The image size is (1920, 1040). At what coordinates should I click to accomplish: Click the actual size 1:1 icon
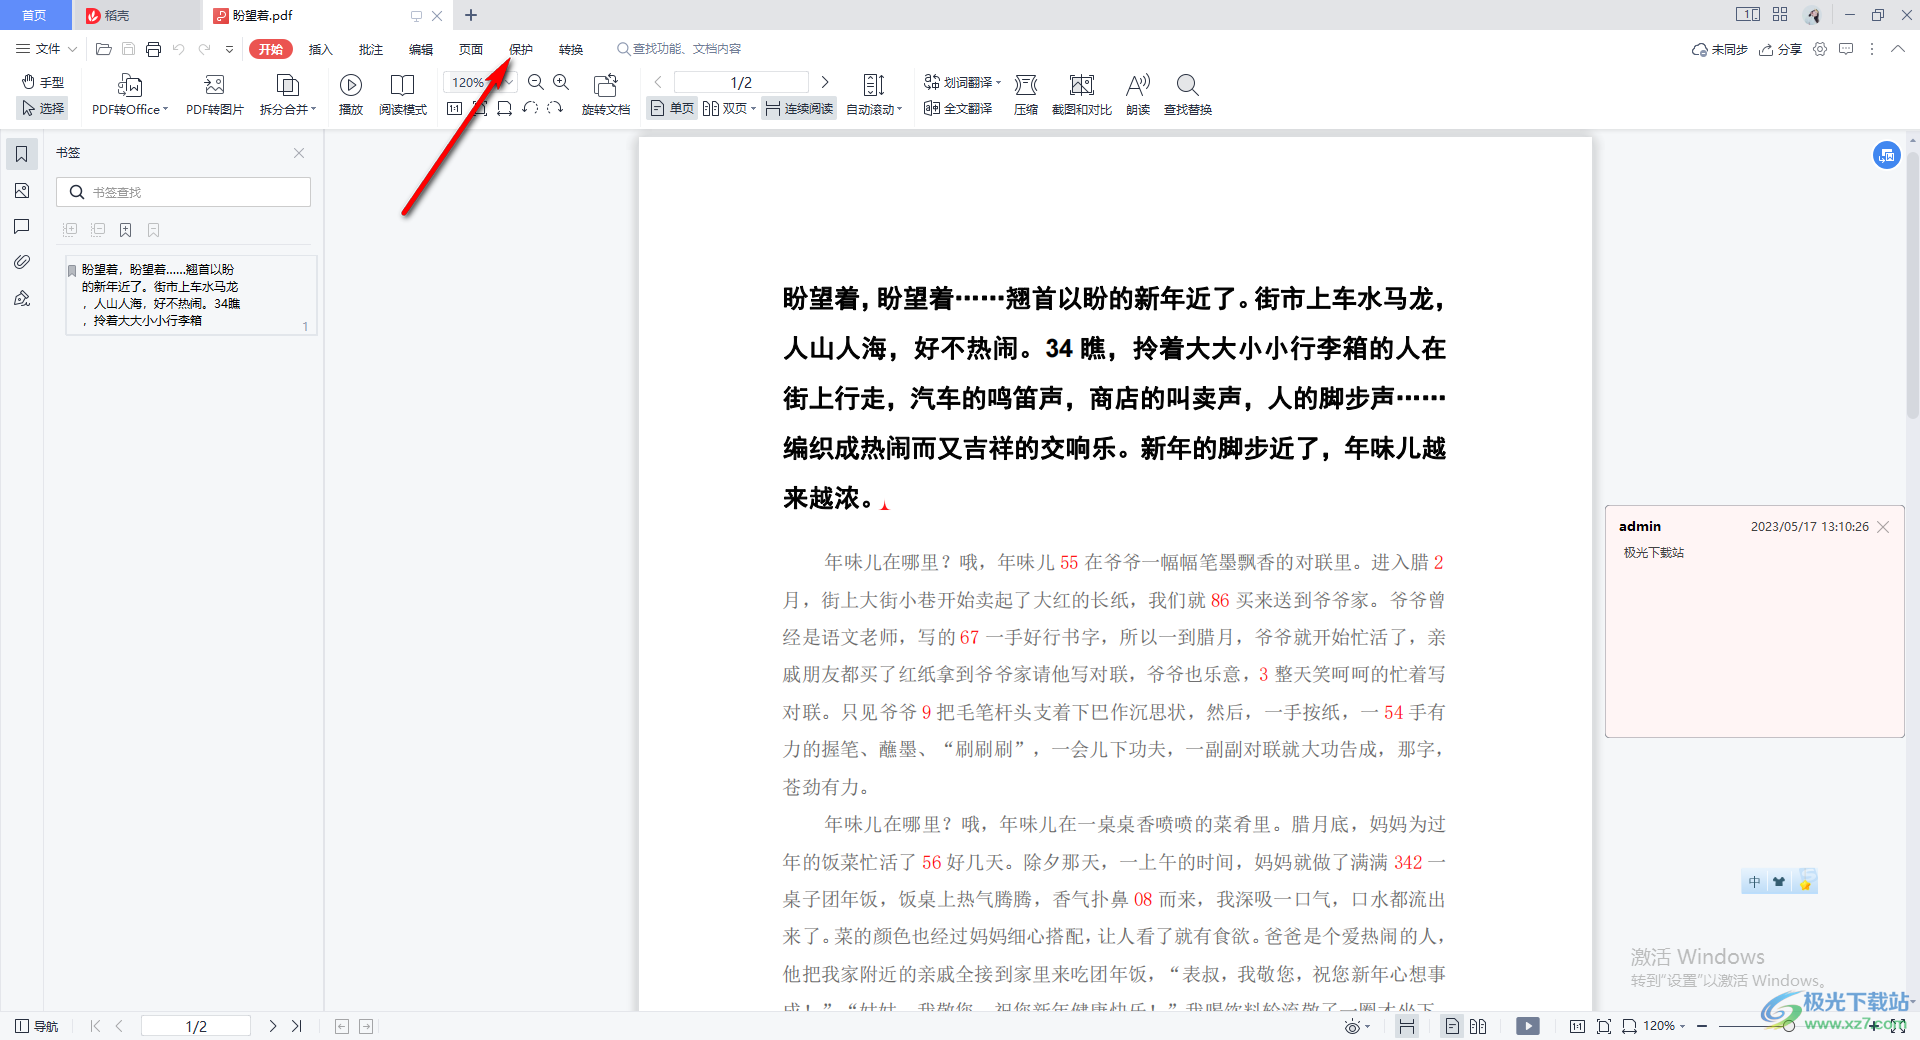pos(454,108)
